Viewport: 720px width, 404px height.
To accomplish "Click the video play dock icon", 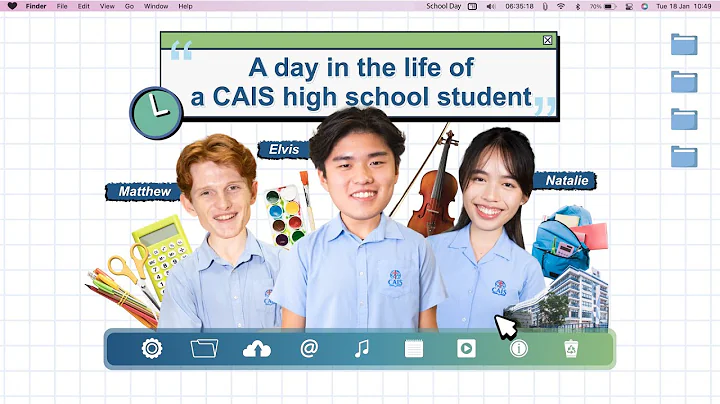I will pos(466,349).
